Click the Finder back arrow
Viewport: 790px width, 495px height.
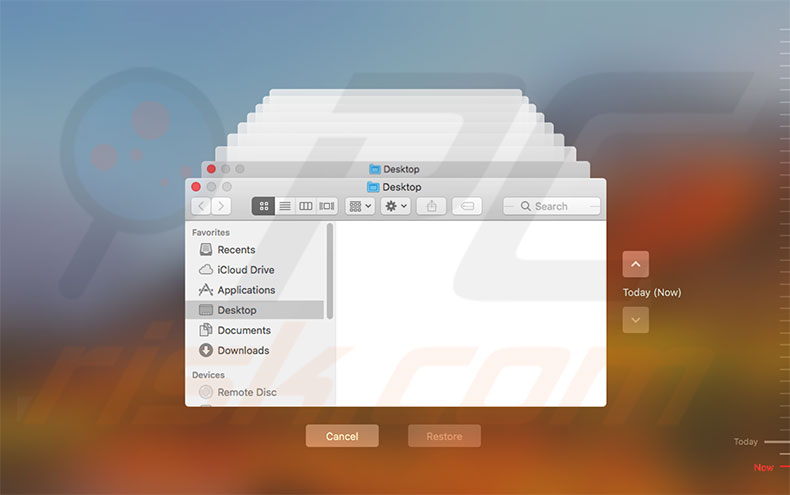(x=202, y=206)
